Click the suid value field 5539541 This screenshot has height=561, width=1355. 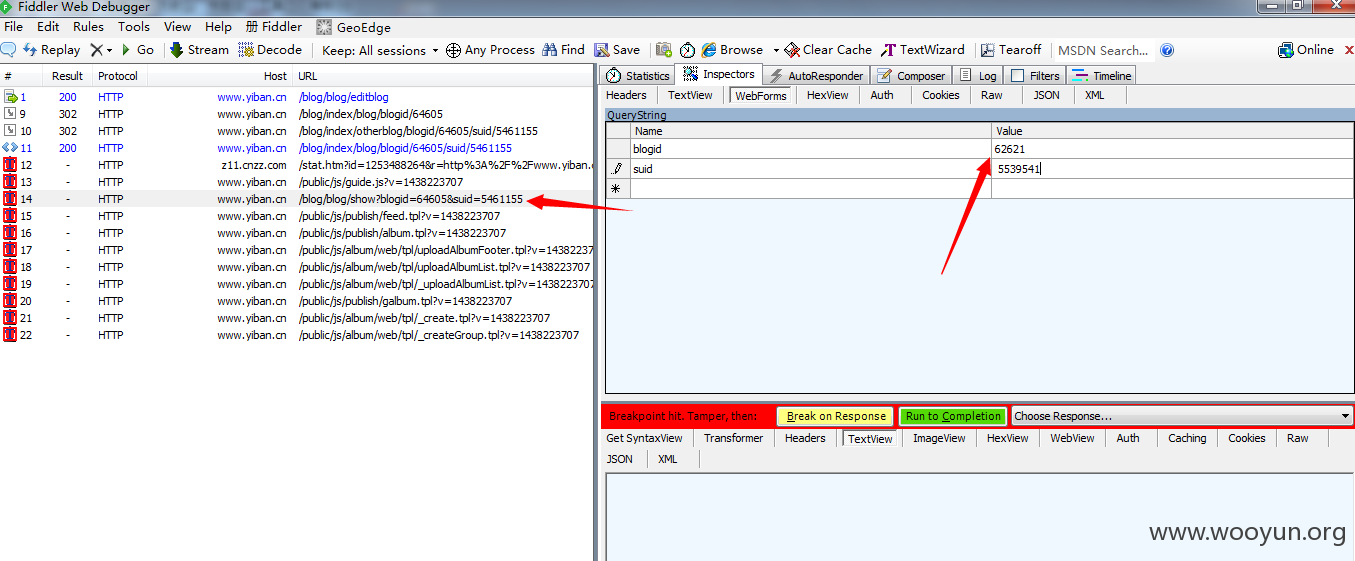1172,169
